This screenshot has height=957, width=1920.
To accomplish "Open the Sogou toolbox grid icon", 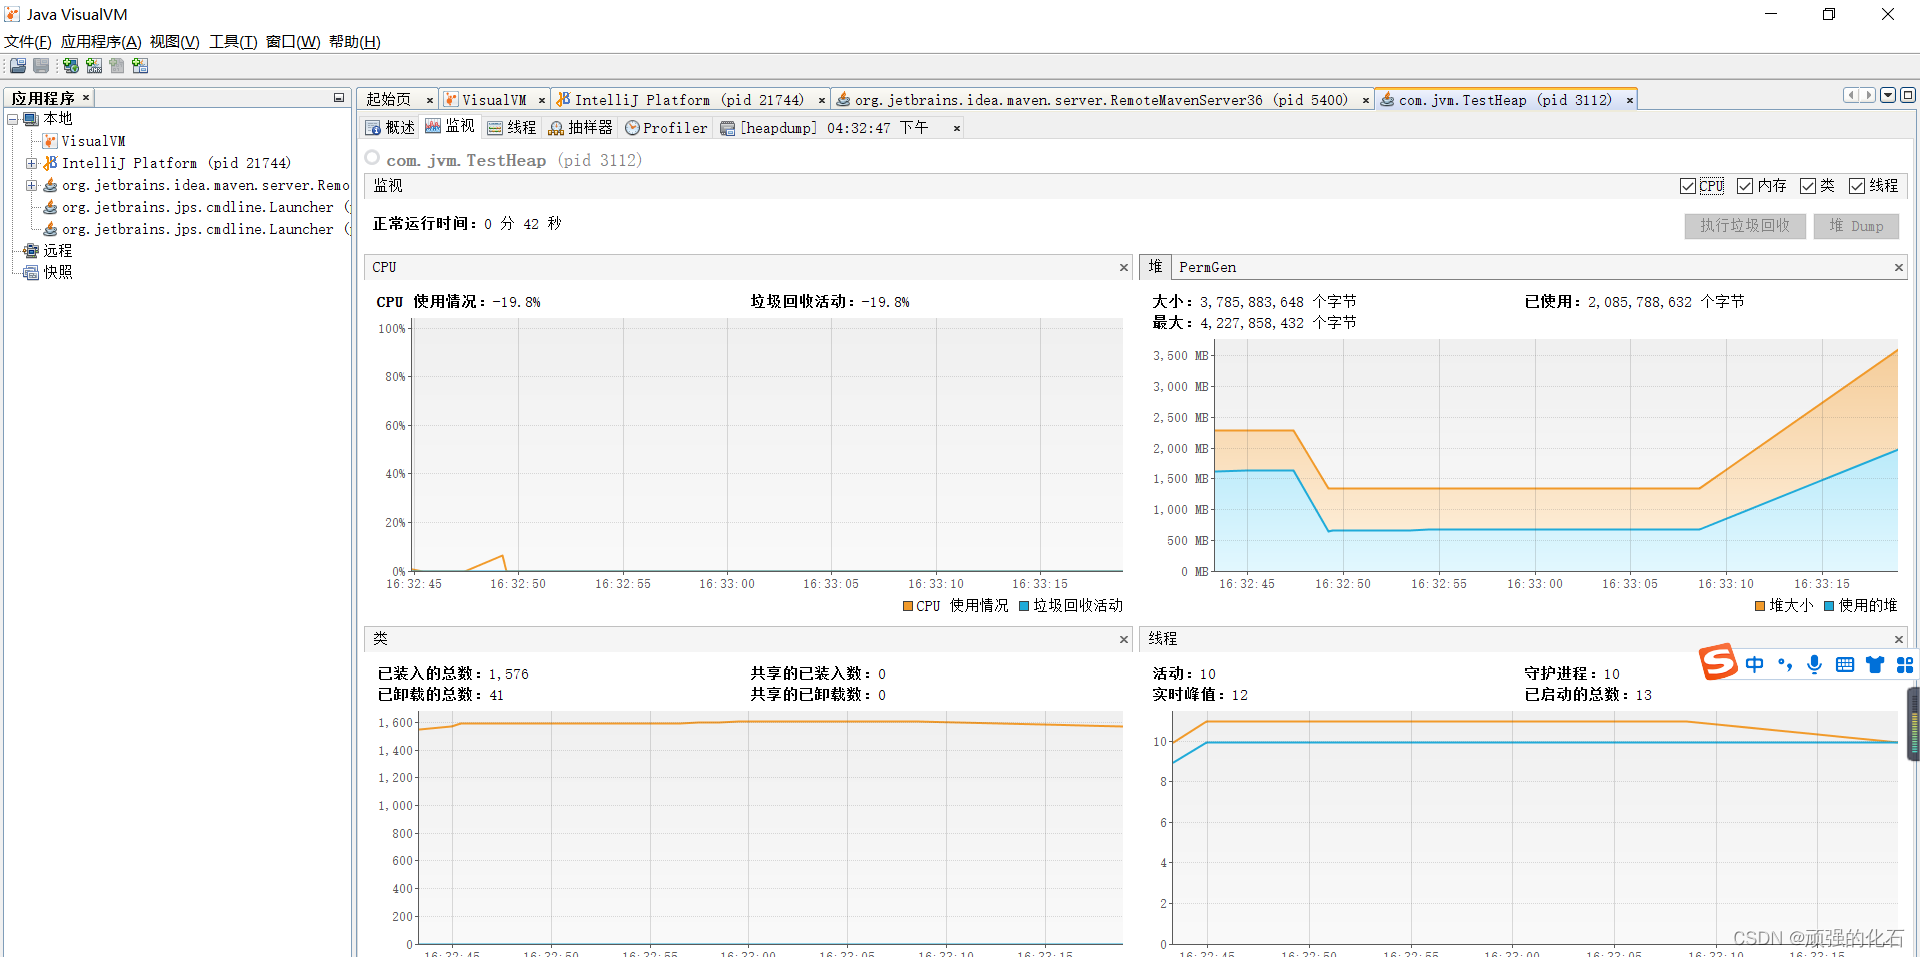I will pos(1905,665).
